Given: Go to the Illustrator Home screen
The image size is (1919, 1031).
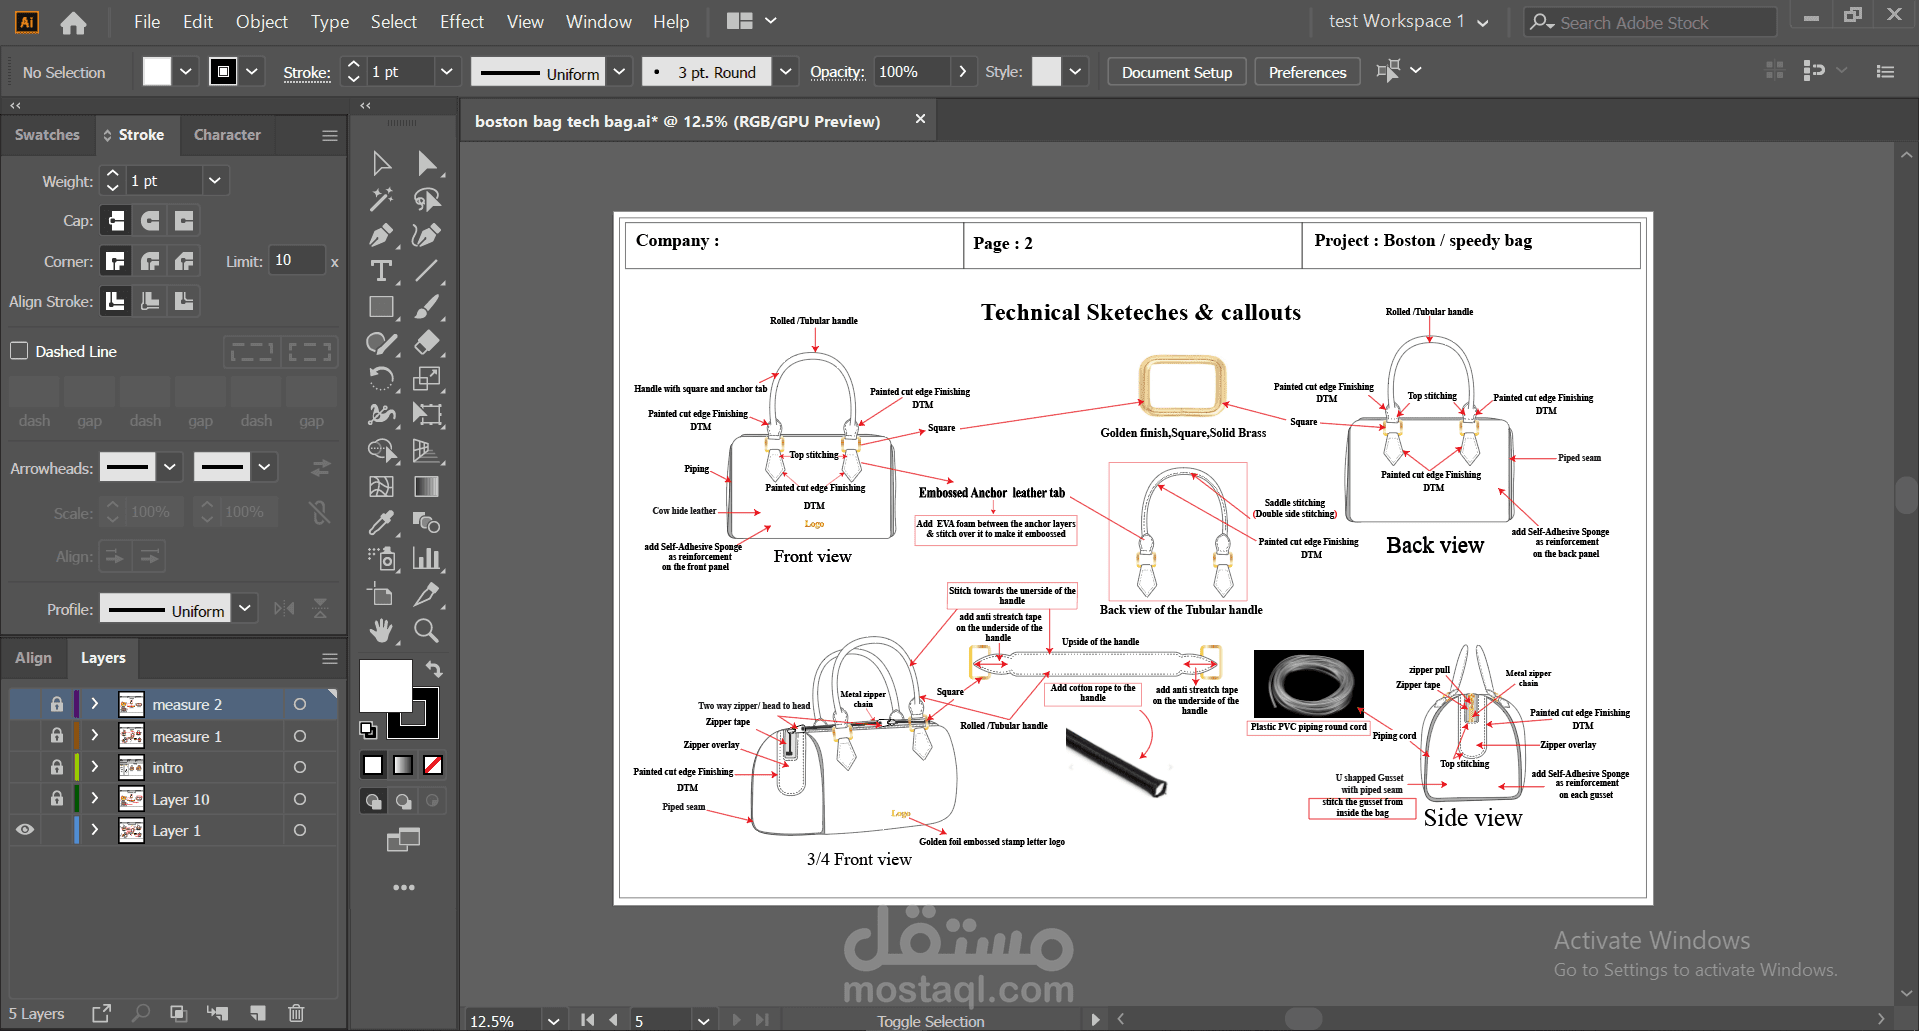Looking at the screenshot, I should (73, 22).
